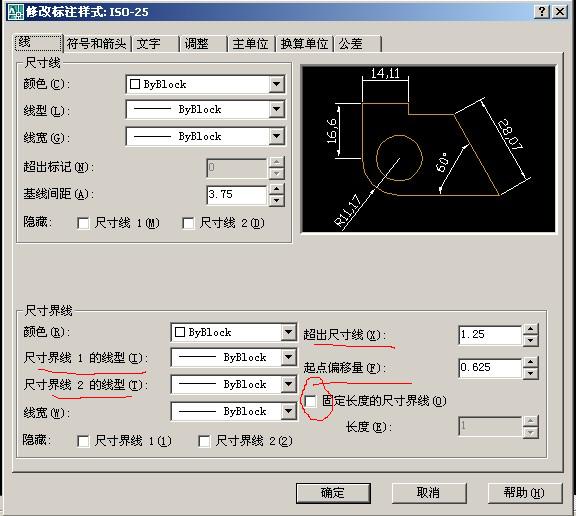The image size is (576, 516).
Task: Open the 文字 tab
Action: click(155, 44)
